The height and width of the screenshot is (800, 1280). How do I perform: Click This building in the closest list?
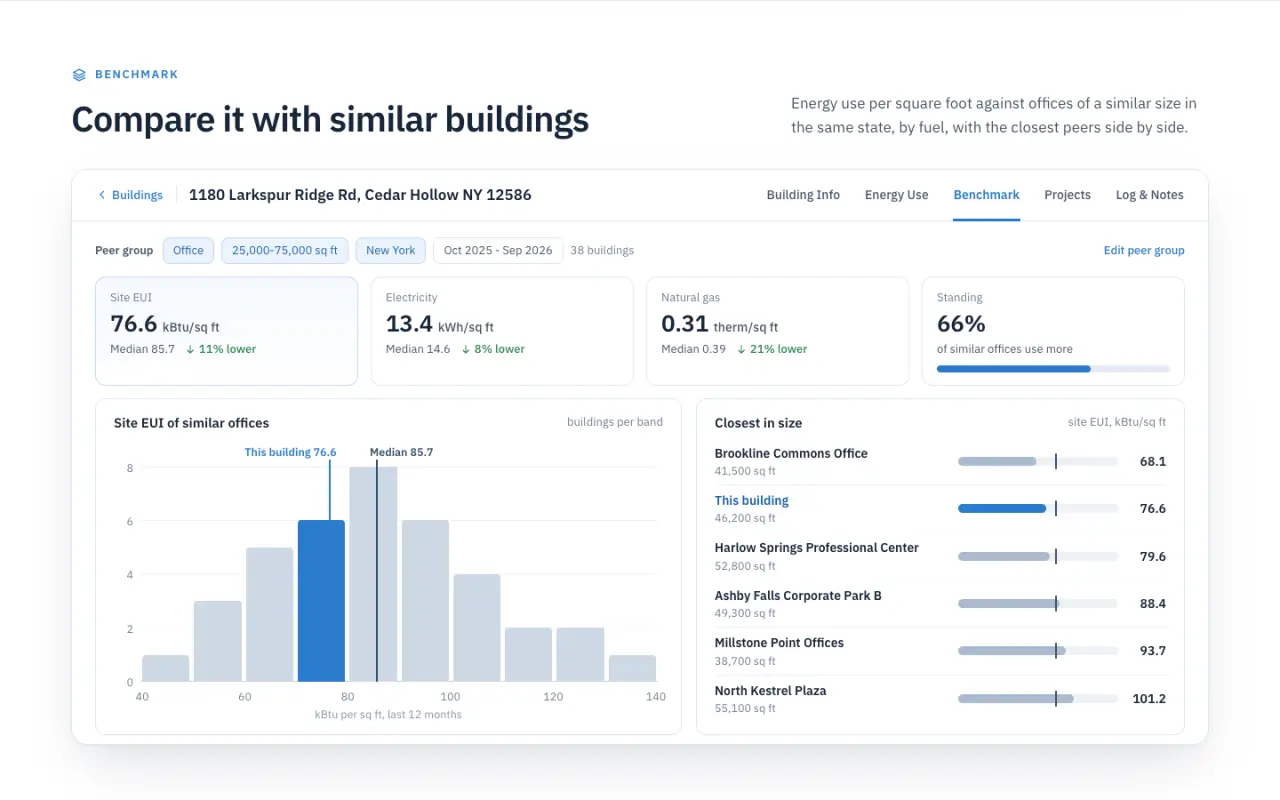coord(751,500)
